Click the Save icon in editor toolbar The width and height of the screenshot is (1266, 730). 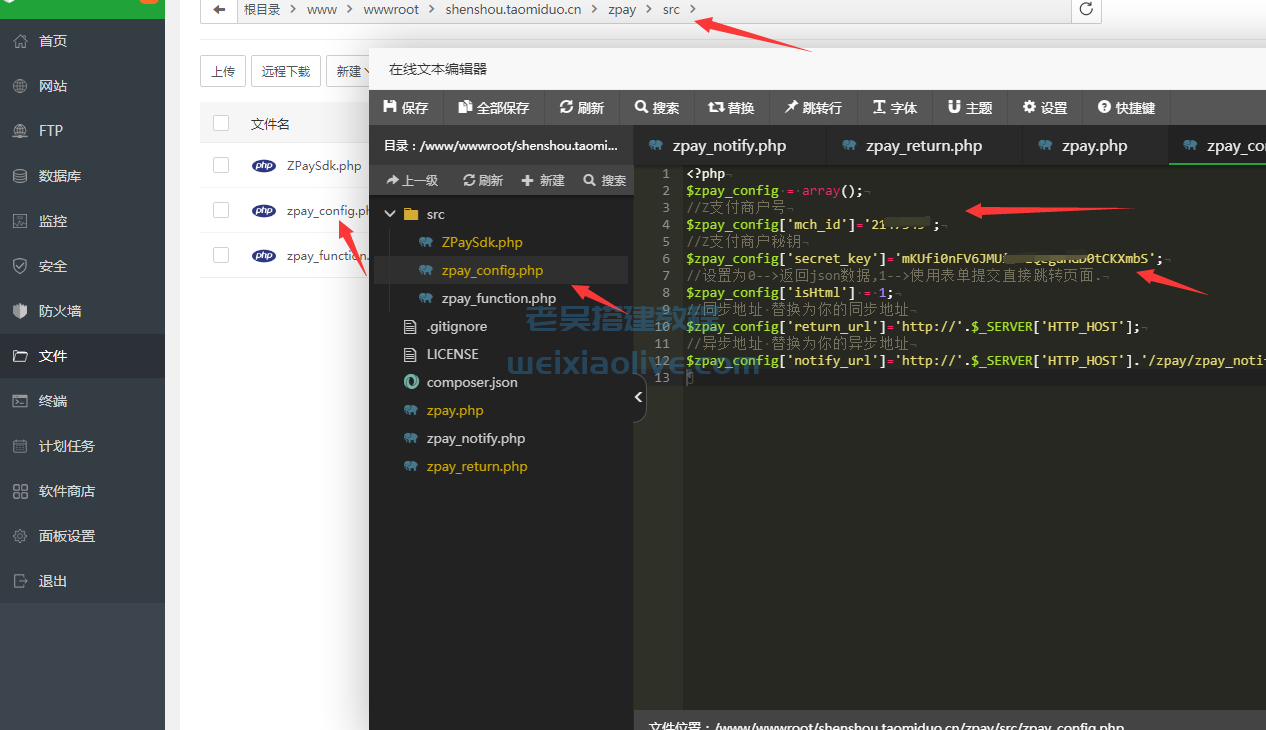click(x=391, y=107)
